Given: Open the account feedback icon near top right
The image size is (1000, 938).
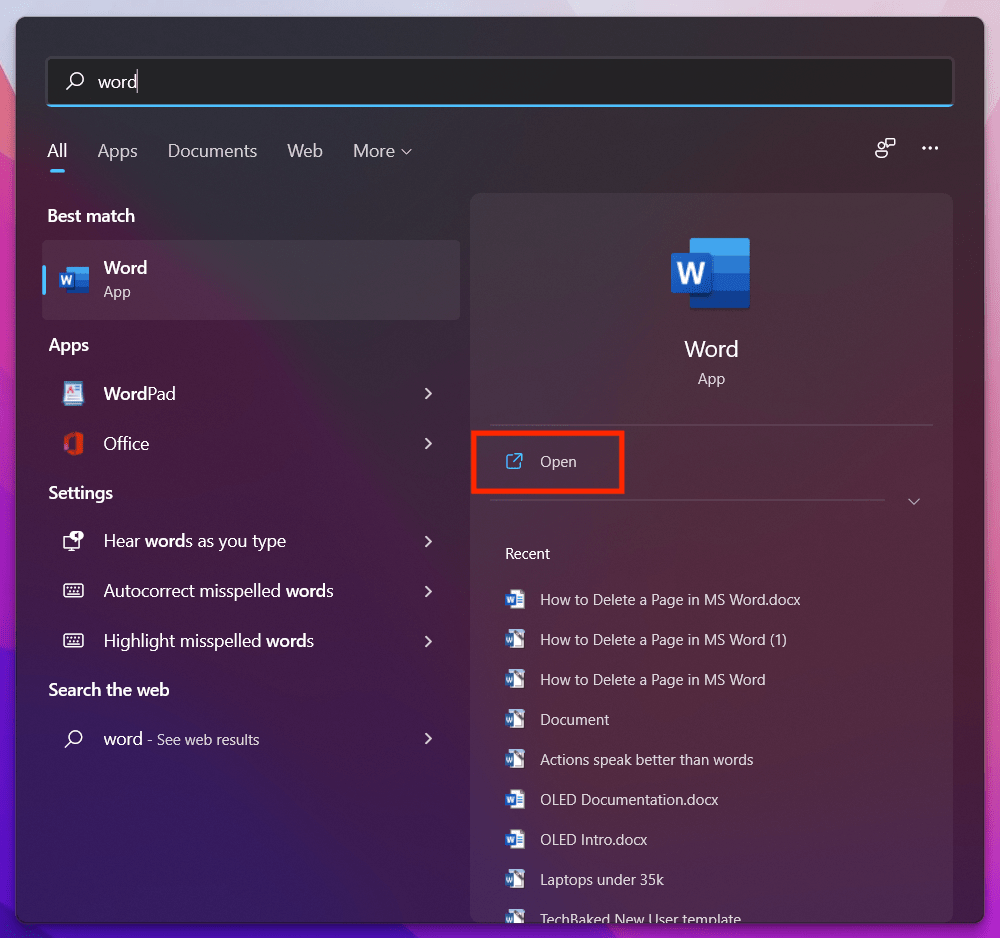Looking at the screenshot, I should pyautogui.click(x=884, y=148).
